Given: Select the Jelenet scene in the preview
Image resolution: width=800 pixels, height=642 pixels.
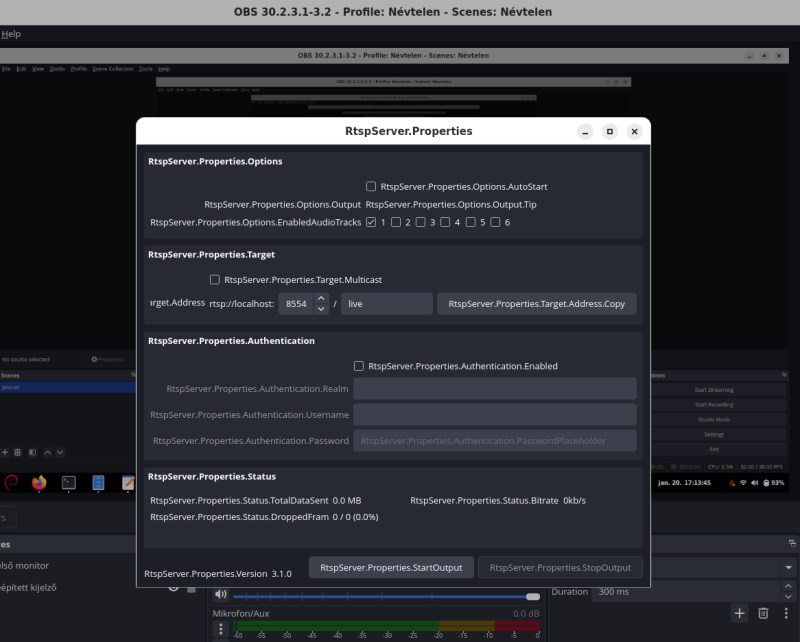Looking at the screenshot, I should (68, 387).
